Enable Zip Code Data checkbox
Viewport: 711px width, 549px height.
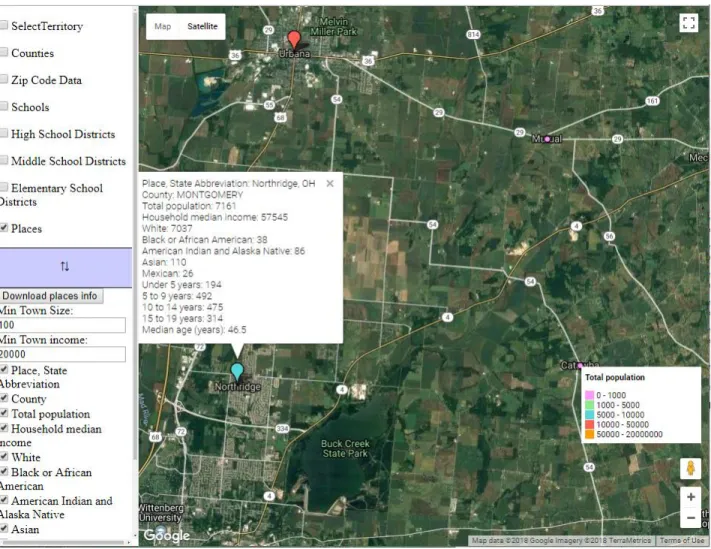pyautogui.click(x=4, y=79)
